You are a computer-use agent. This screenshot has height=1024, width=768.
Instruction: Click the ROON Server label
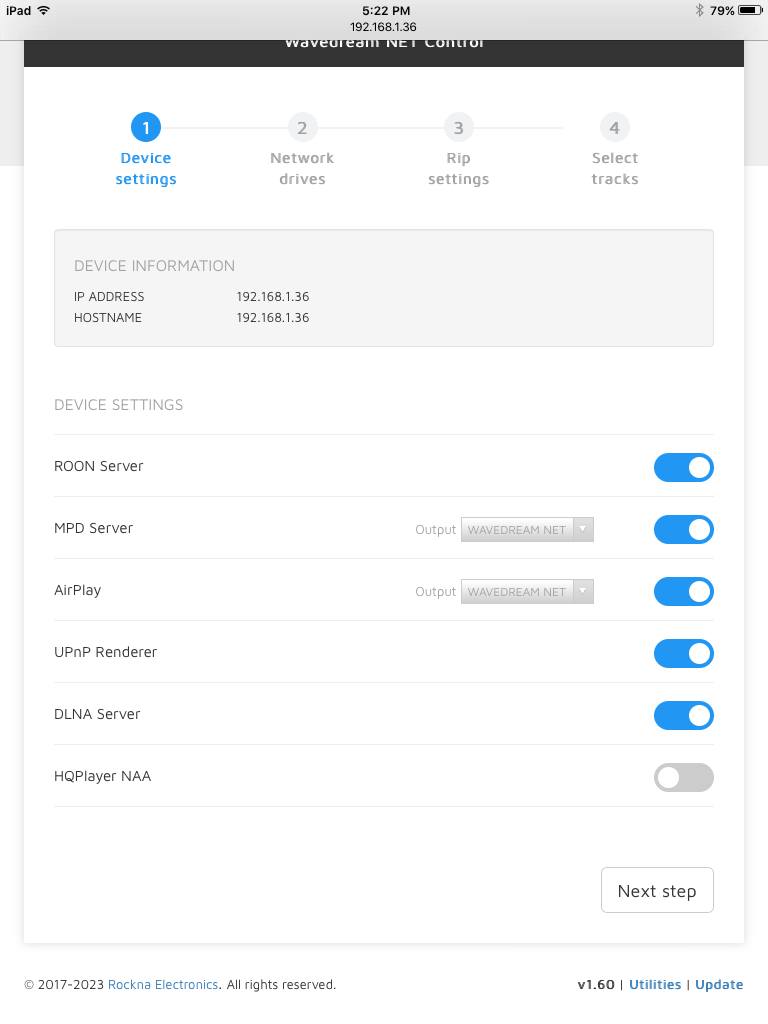click(x=99, y=466)
